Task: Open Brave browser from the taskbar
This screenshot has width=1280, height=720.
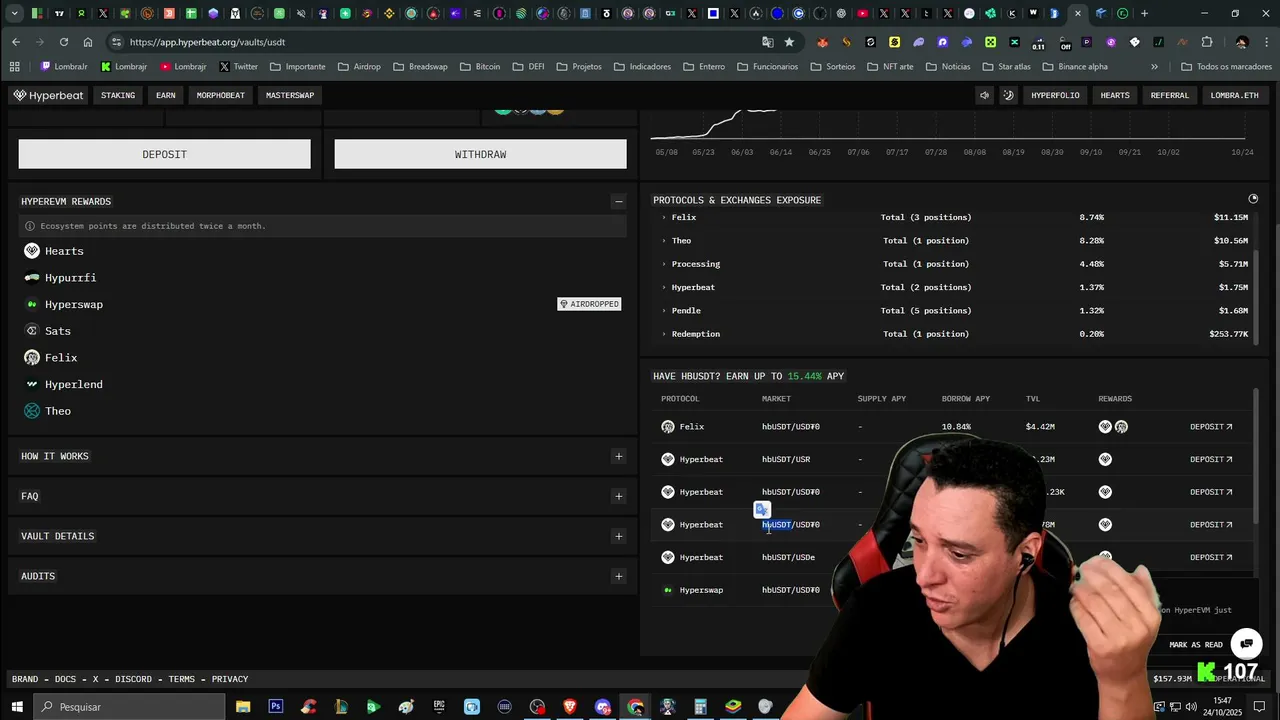Action: point(570,707)
